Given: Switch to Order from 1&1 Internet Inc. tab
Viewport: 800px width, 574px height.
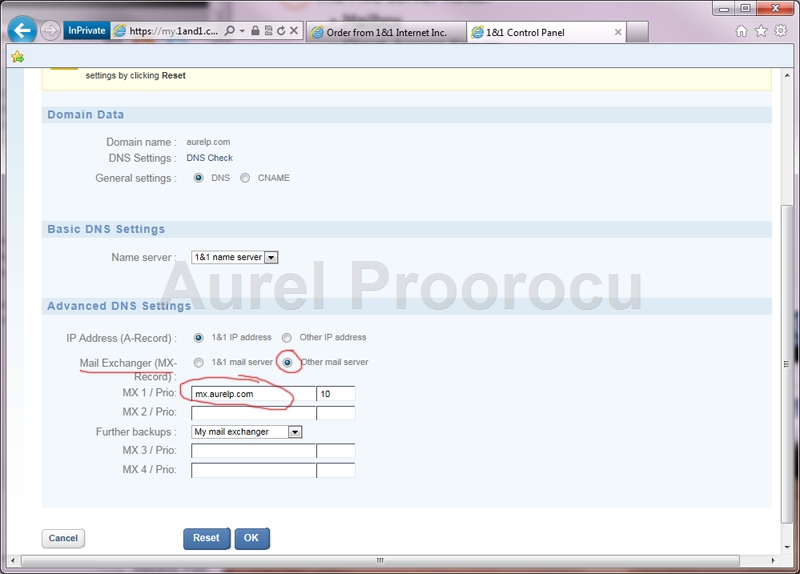Looking at the screenshot, I should (386, 32).
